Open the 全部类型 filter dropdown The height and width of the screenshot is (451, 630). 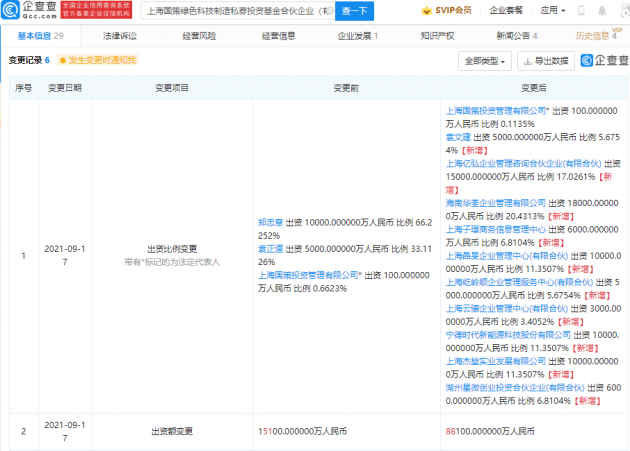point(485,61)
